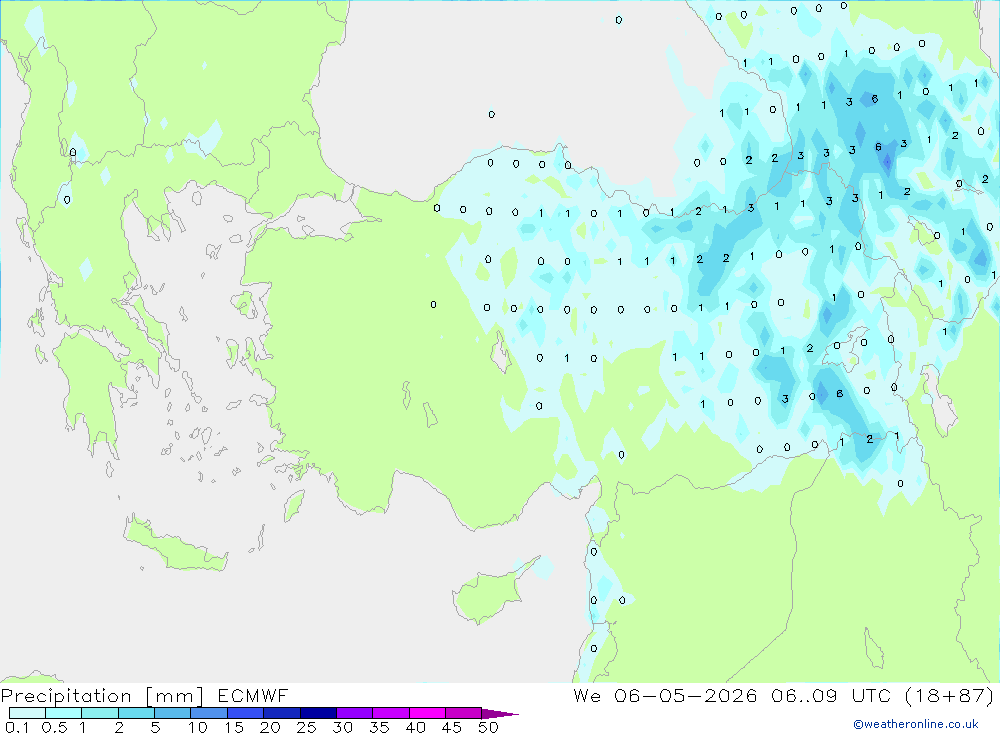Click the arrow tip above 50 mm

(501, 714)
